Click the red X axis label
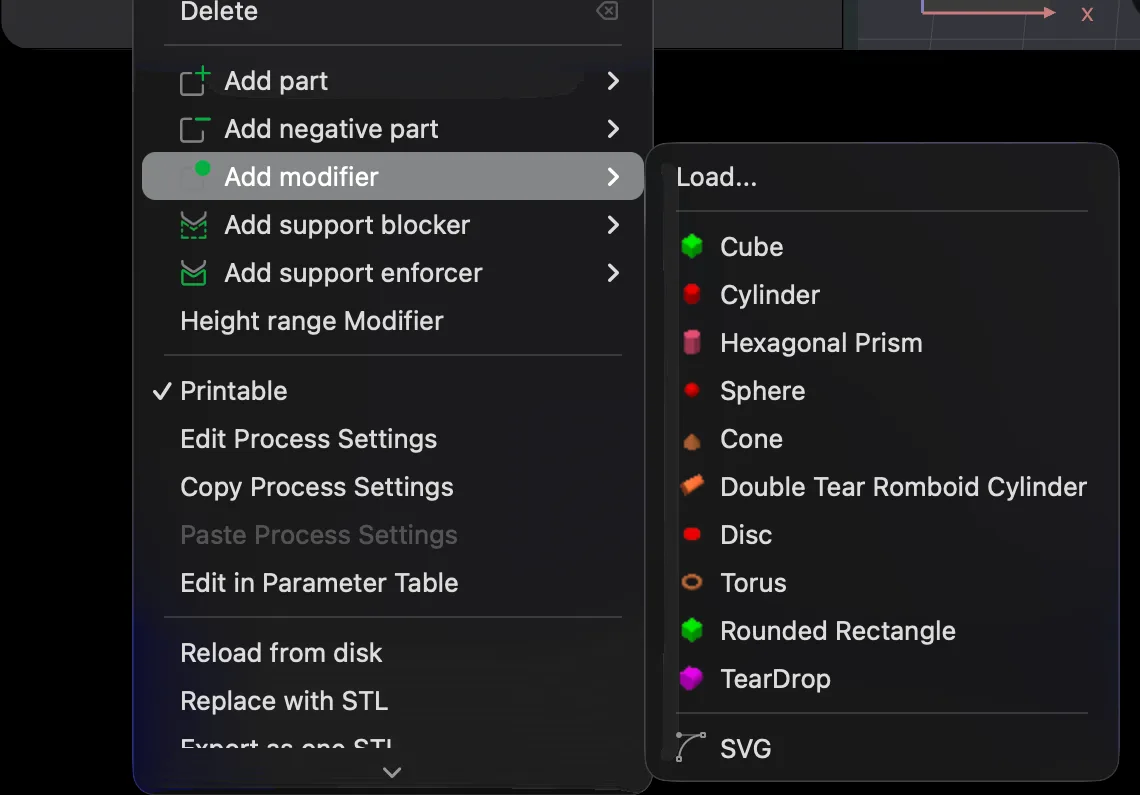This screenshot has height=795, width=1140. 1087,15
